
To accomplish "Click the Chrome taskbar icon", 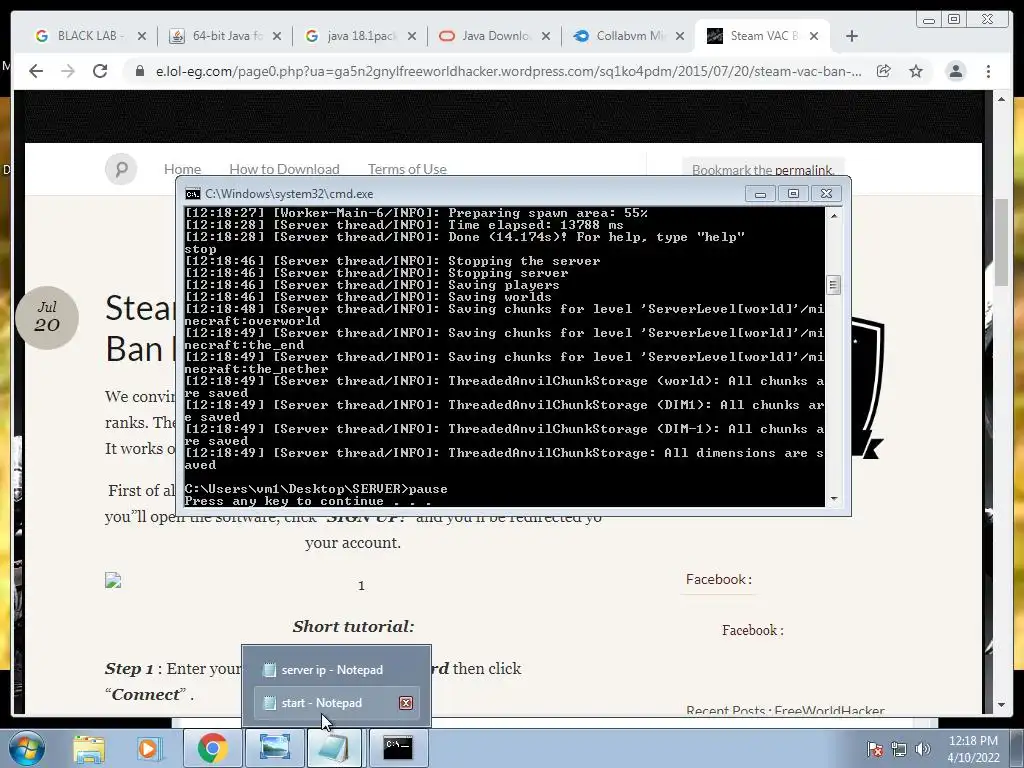I will [x=212, y=748].
